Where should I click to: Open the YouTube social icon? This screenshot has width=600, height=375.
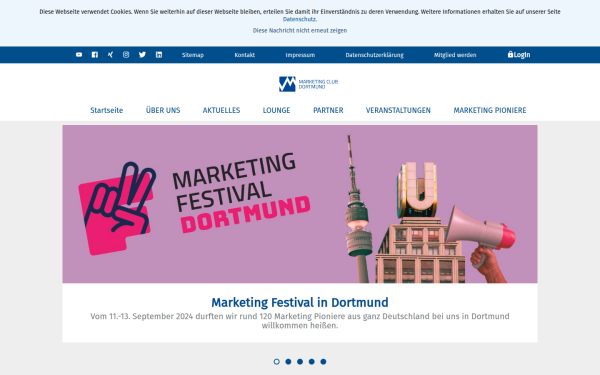79,55
